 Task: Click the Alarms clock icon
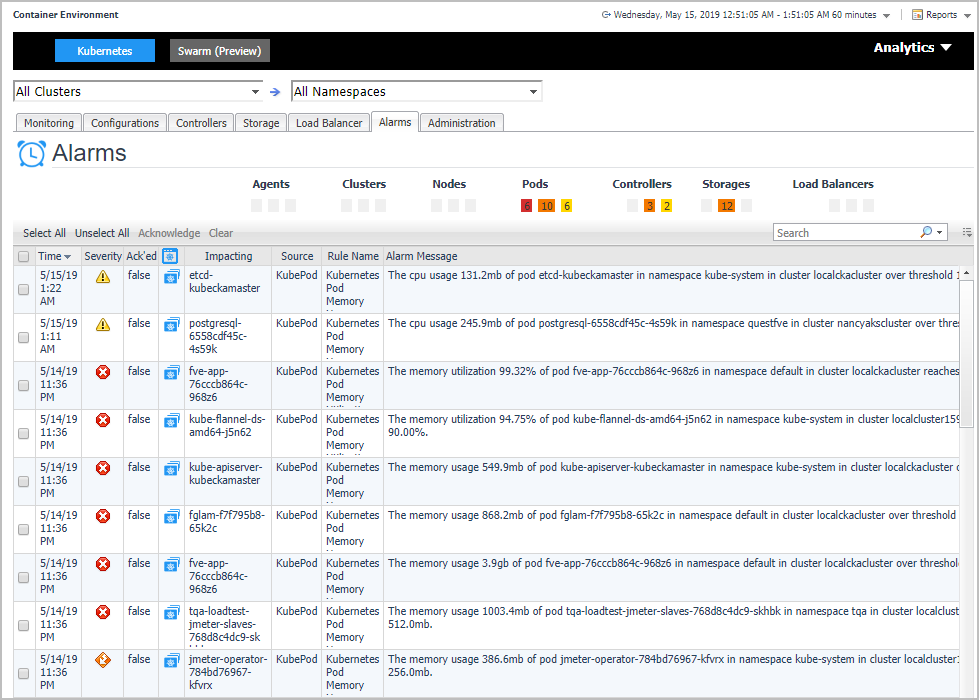(x=32, y=154)
